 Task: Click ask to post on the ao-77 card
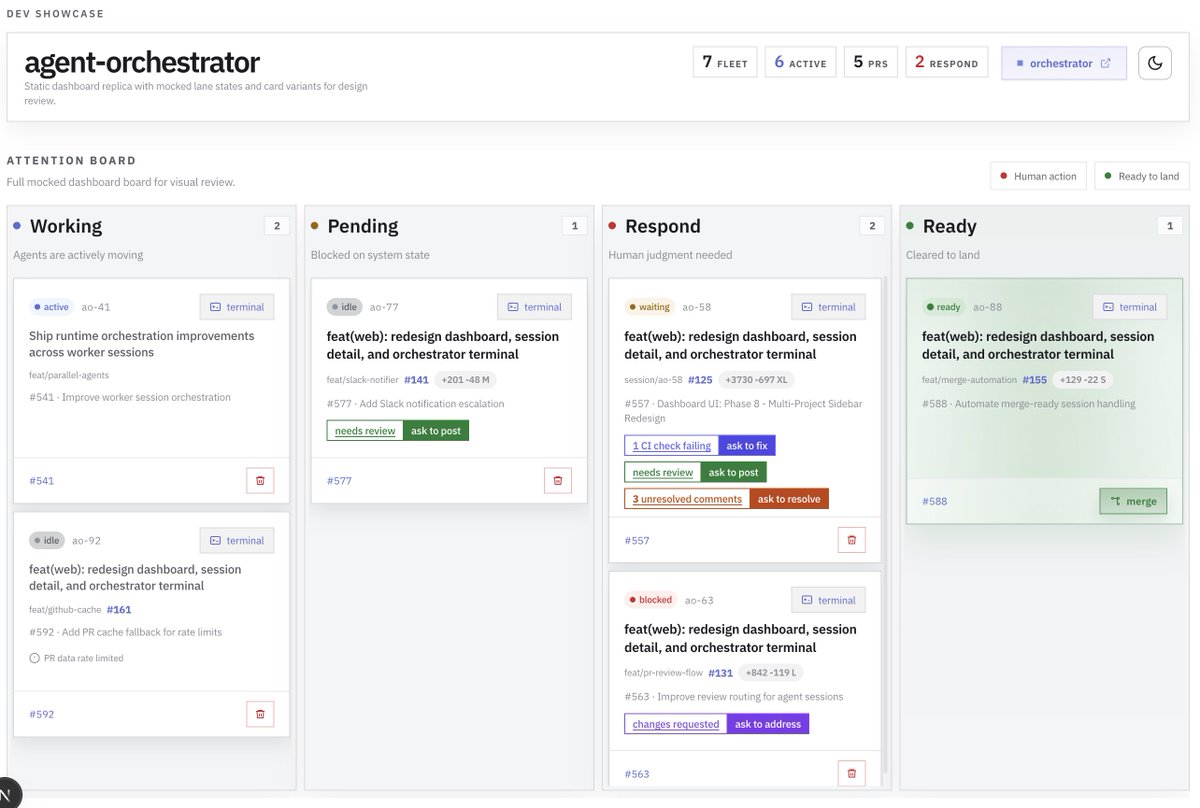pos(436,431)
